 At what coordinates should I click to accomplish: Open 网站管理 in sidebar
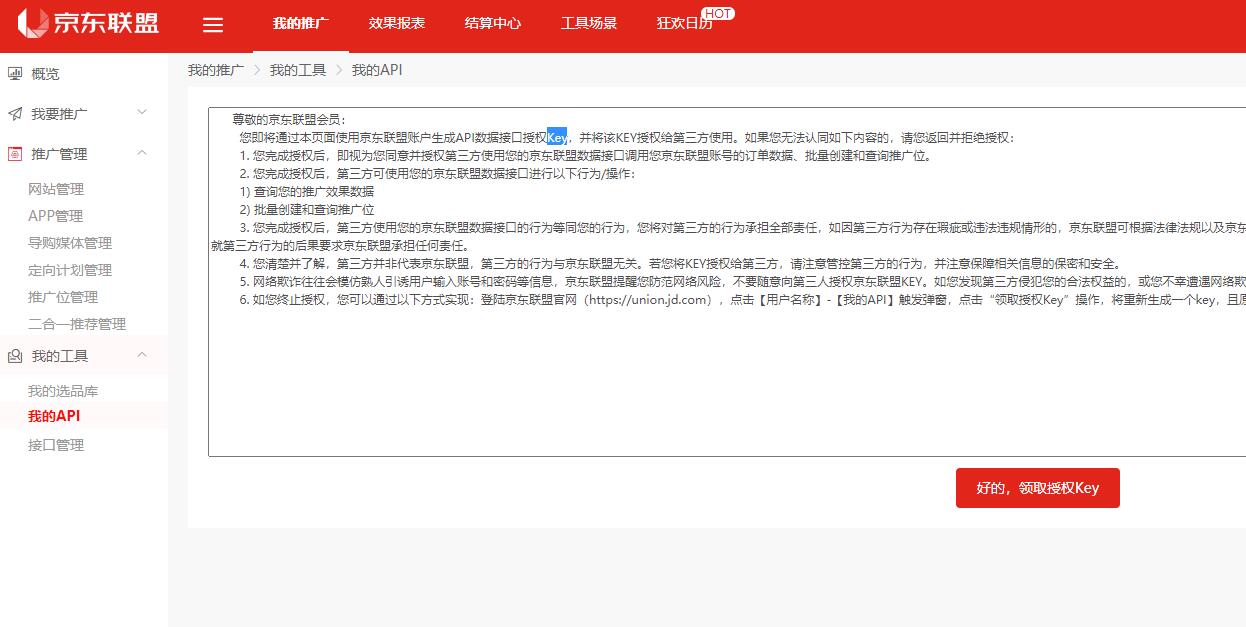click(x=56, y=189)
